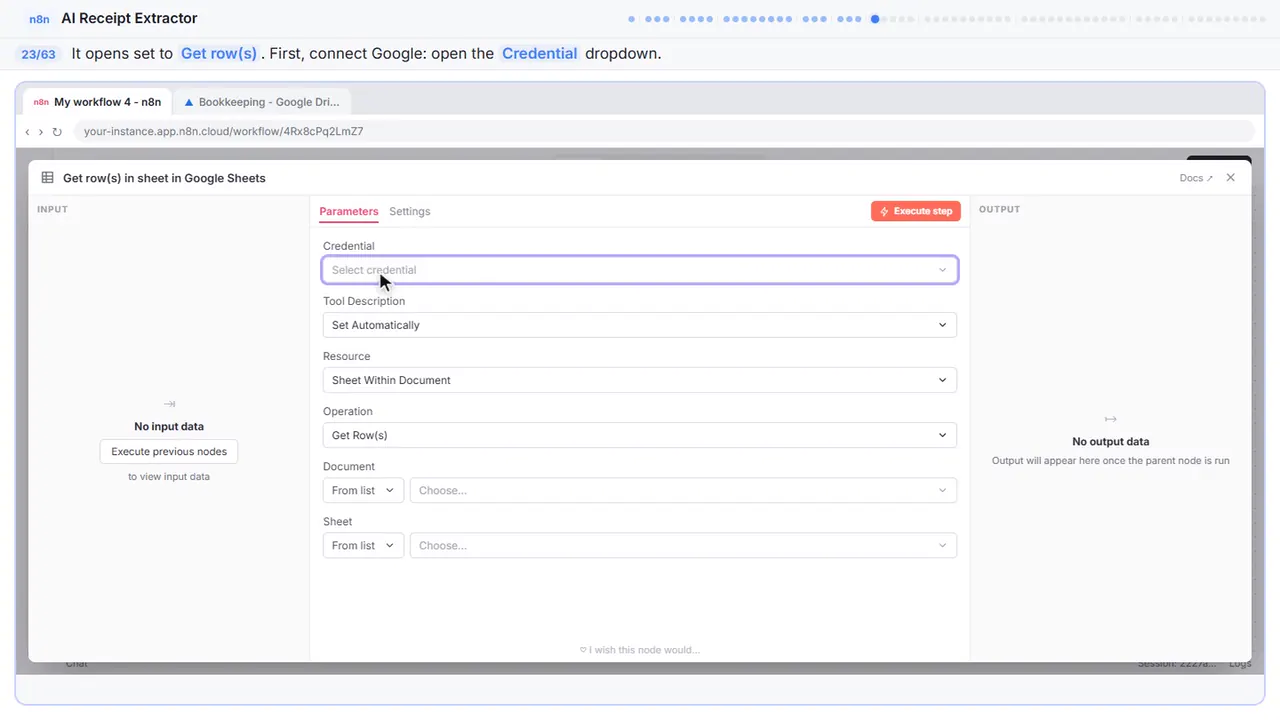This screenshot has height=720, width=1280.
Task: Expand the Operation dropdown showing Get Row(s)
Action: pos(640,435)
